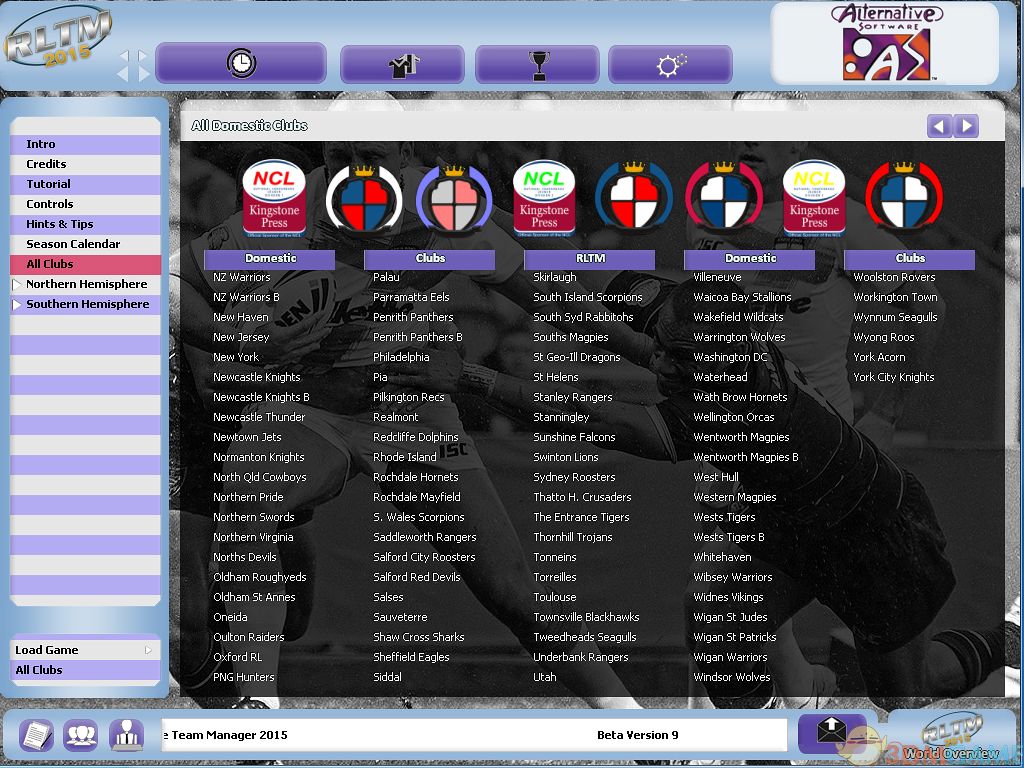Select Sydney Roosters club
This screenshot has height=768, width=1024.
coord(574,477)
